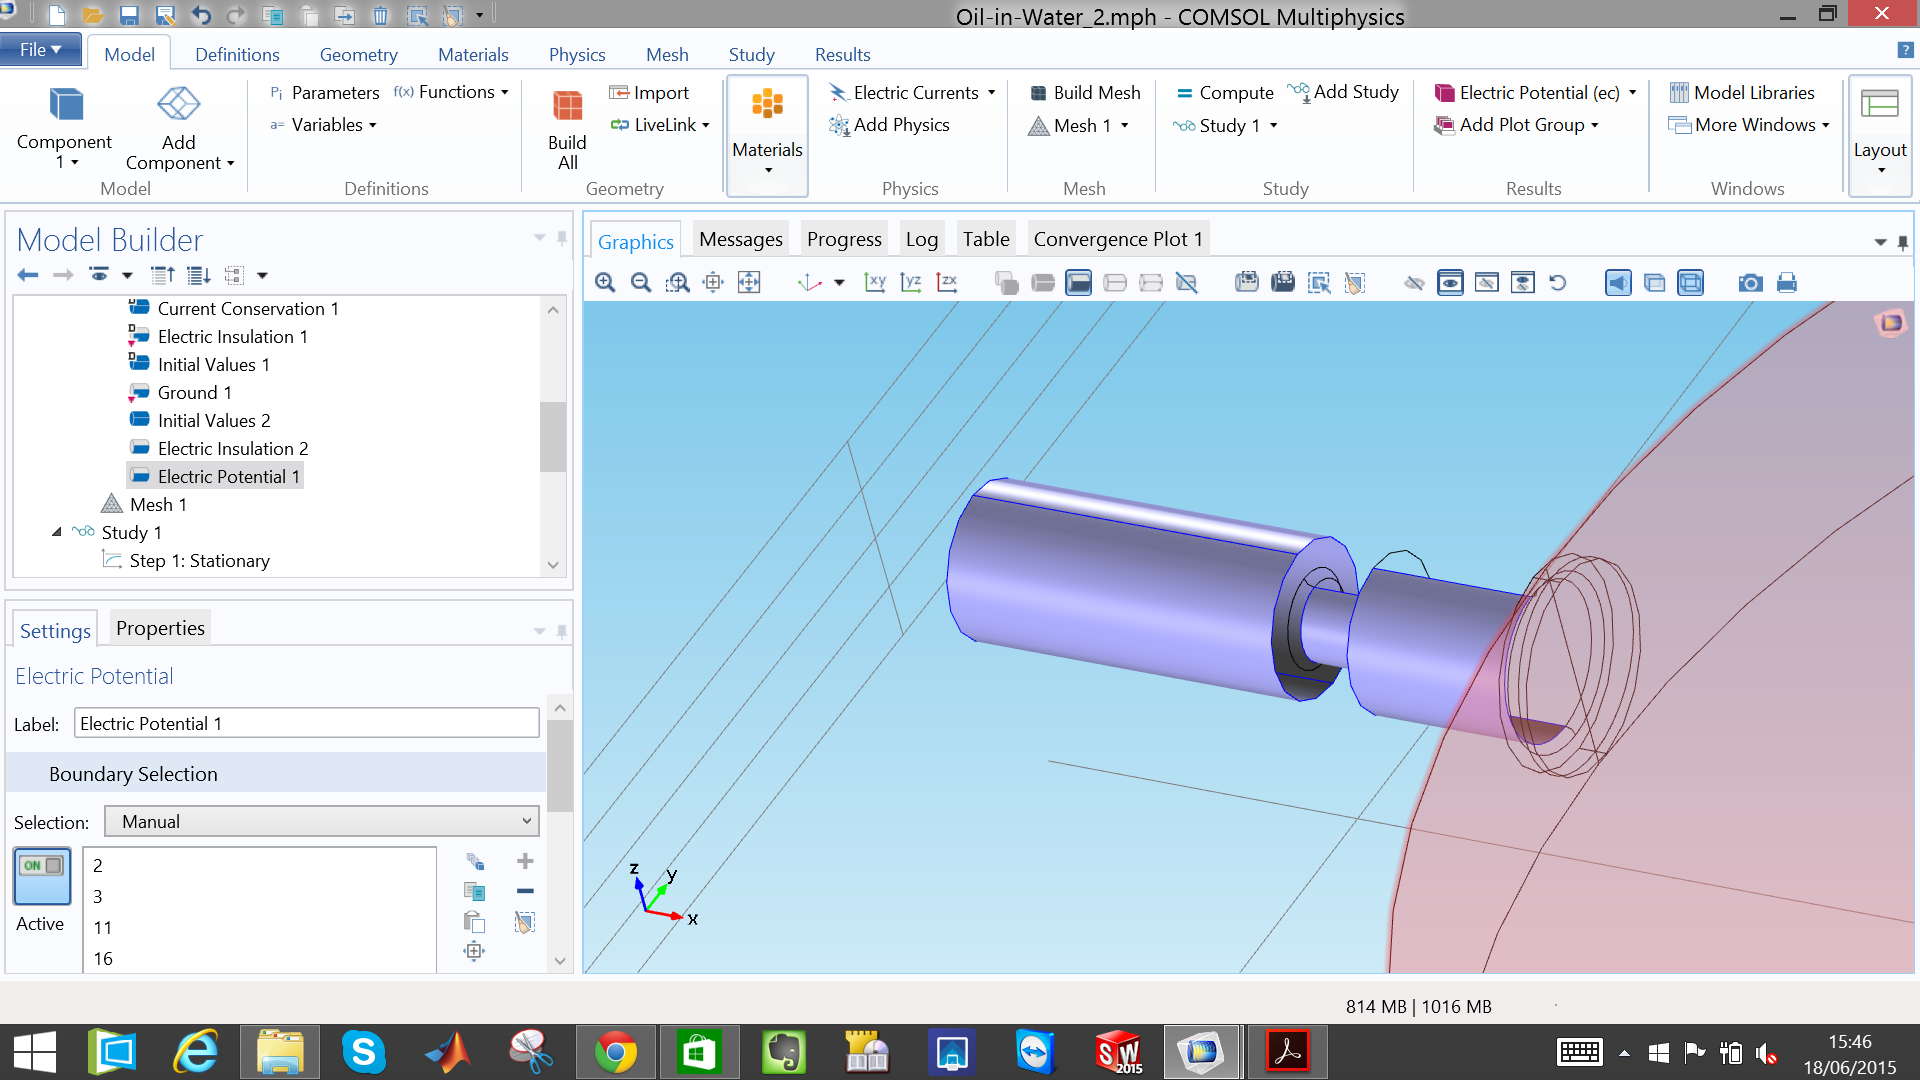
Task: Toggle wireframe rendering button
Action: (x=1691, y=283)
